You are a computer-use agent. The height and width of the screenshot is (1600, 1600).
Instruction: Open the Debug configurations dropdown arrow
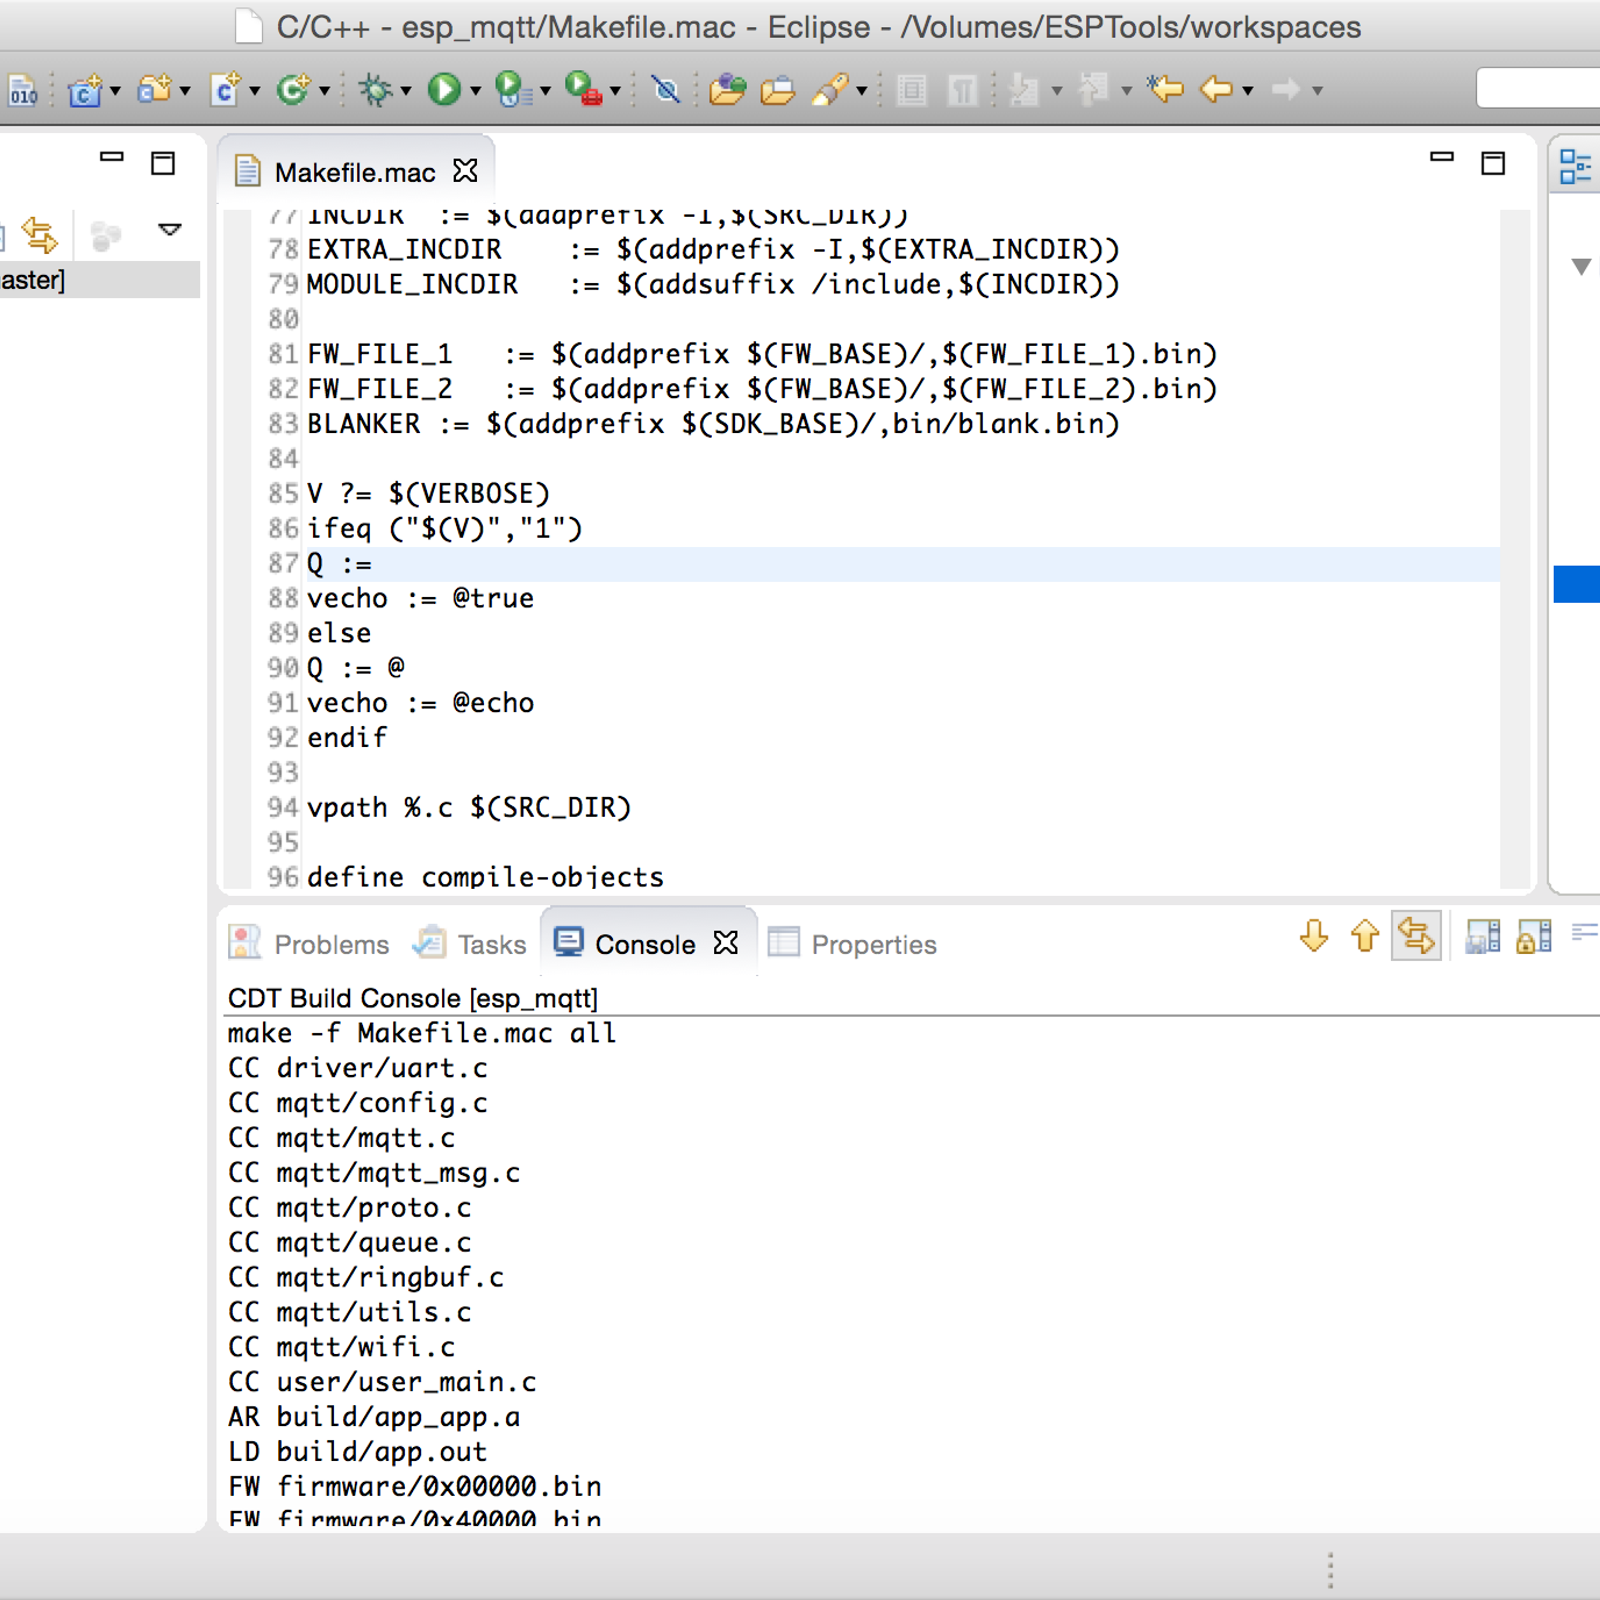click(x=406, y=92)
